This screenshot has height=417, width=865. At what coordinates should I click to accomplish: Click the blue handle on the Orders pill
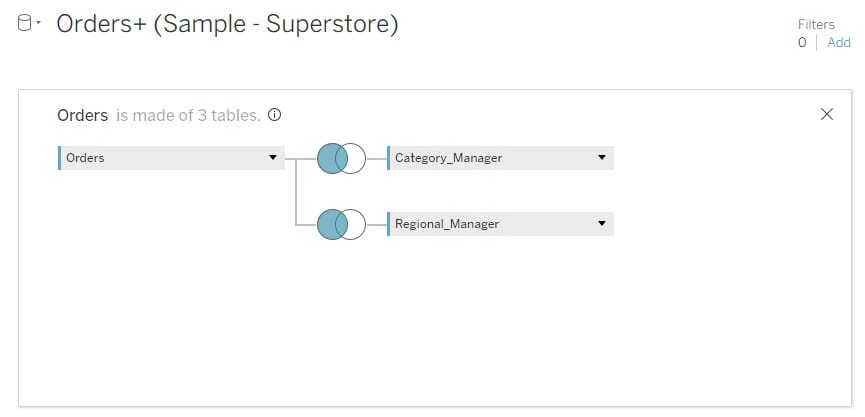[60, 158]
